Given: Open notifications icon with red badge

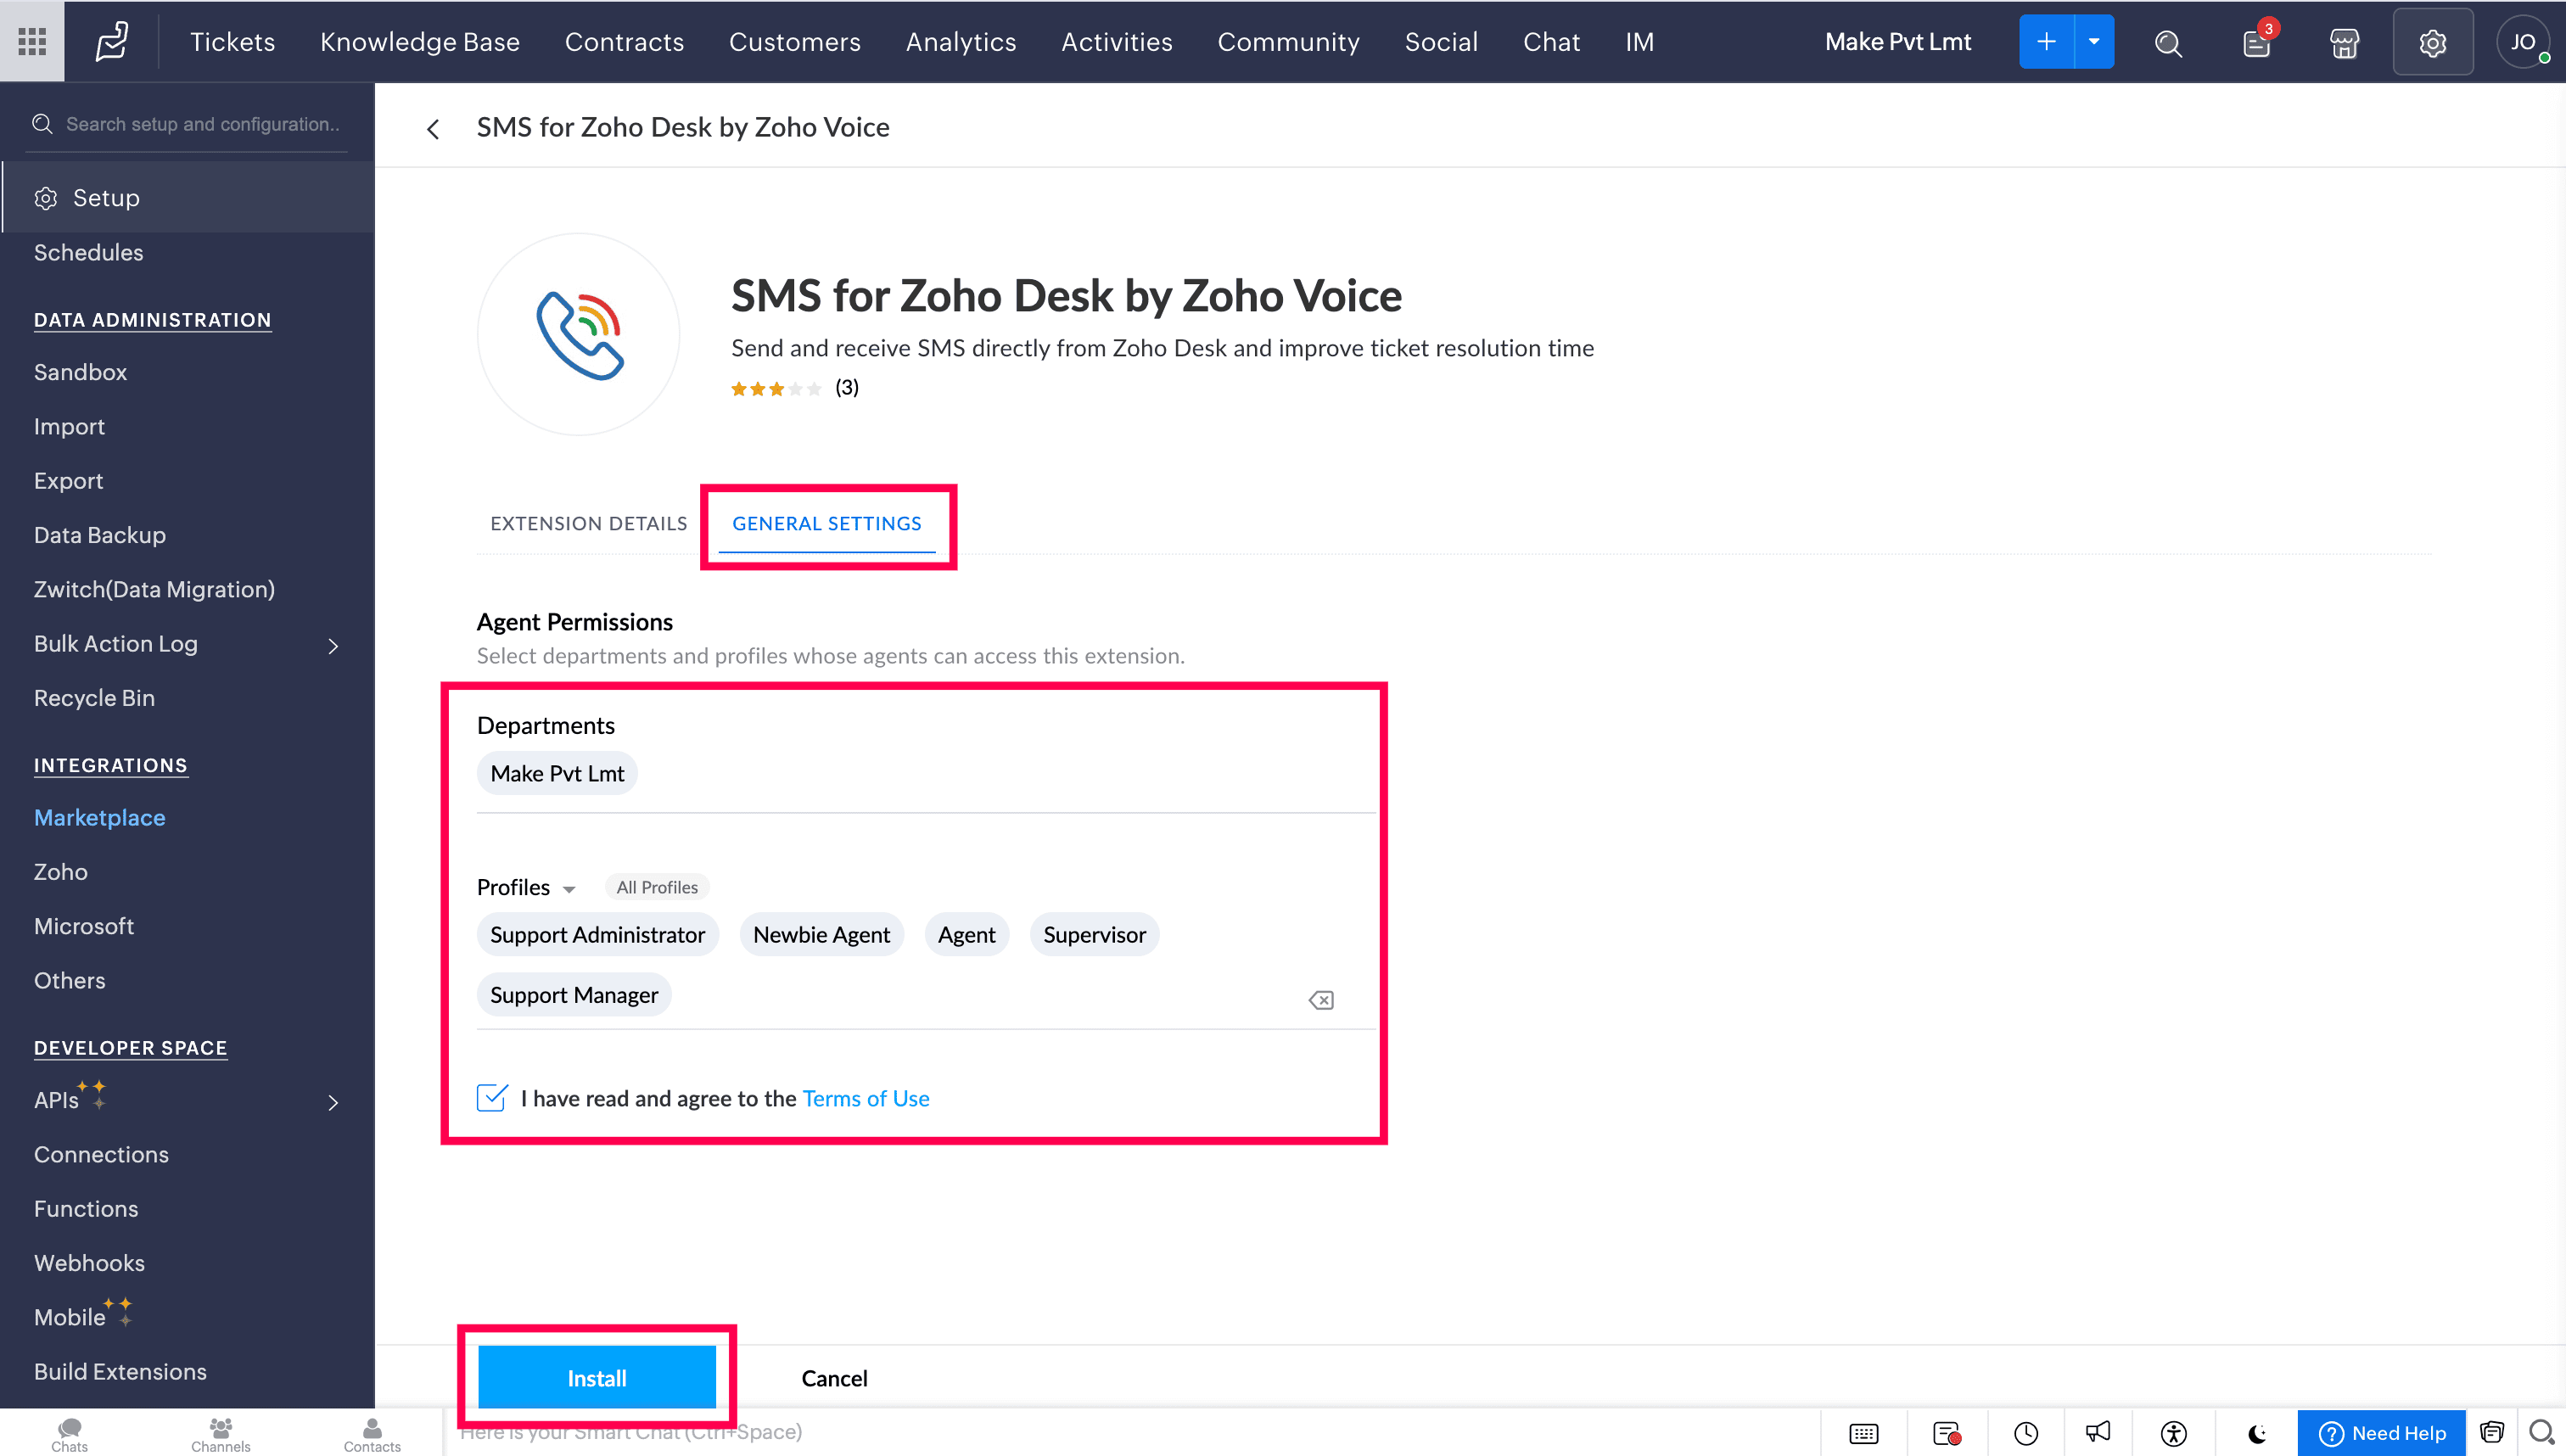Looking at the screenshot, I should (2256, 43).
